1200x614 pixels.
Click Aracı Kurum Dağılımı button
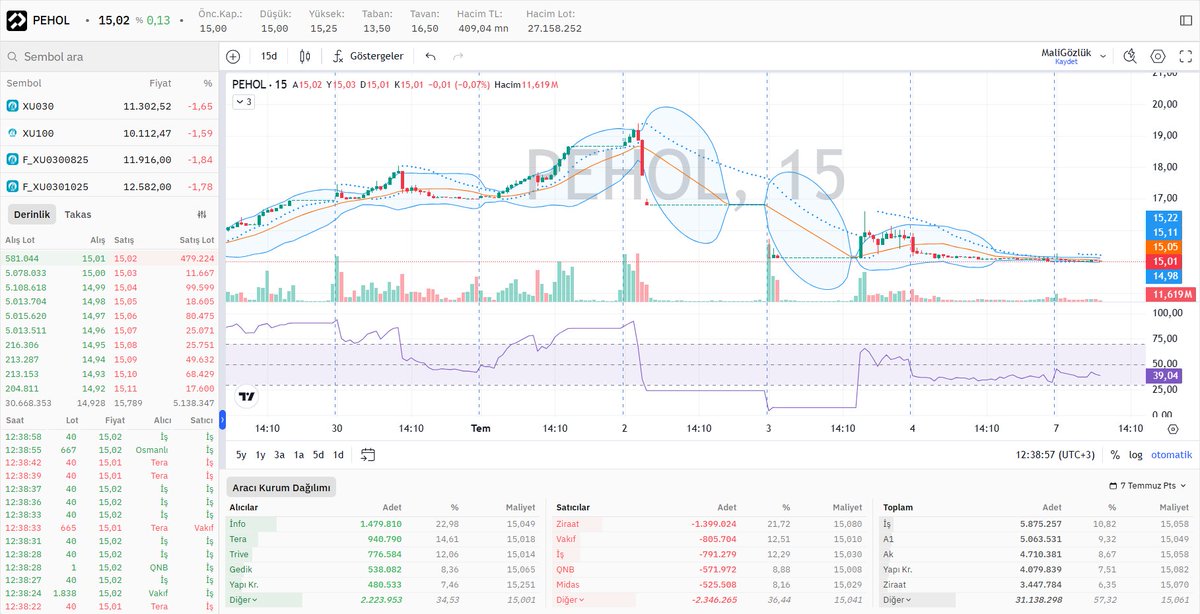tap(281, 487)
